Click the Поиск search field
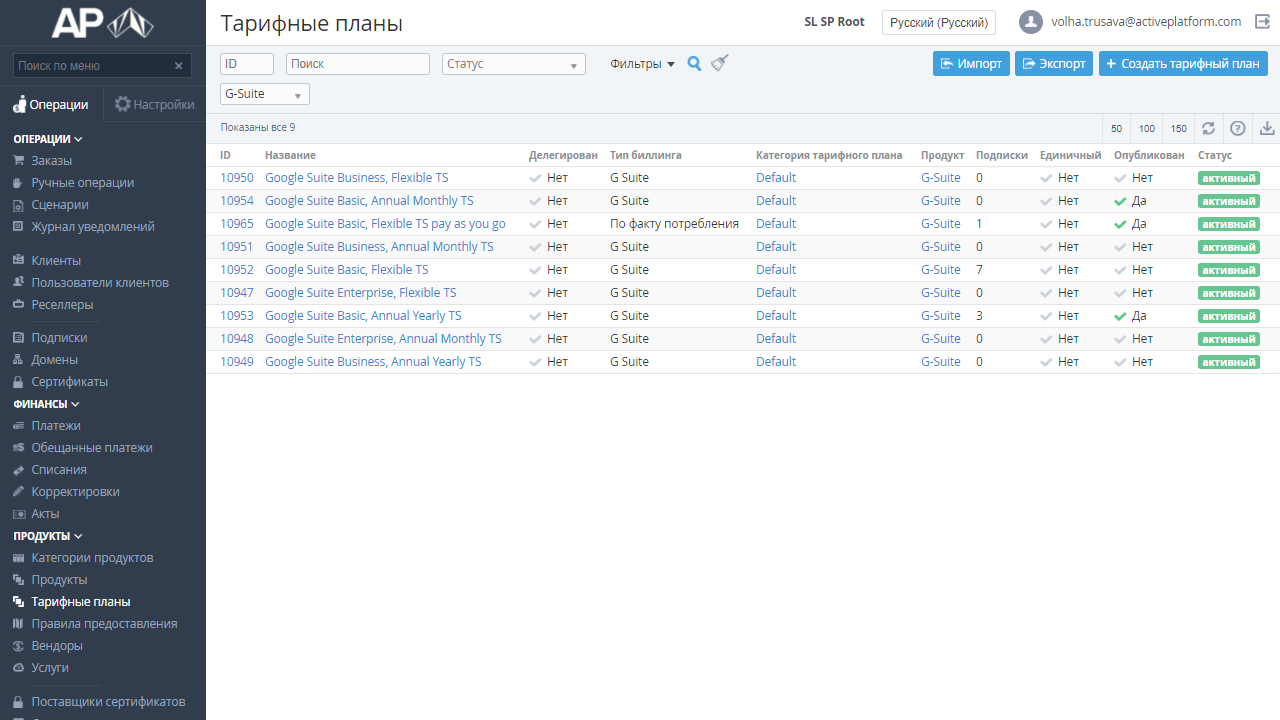 [358, 64]
